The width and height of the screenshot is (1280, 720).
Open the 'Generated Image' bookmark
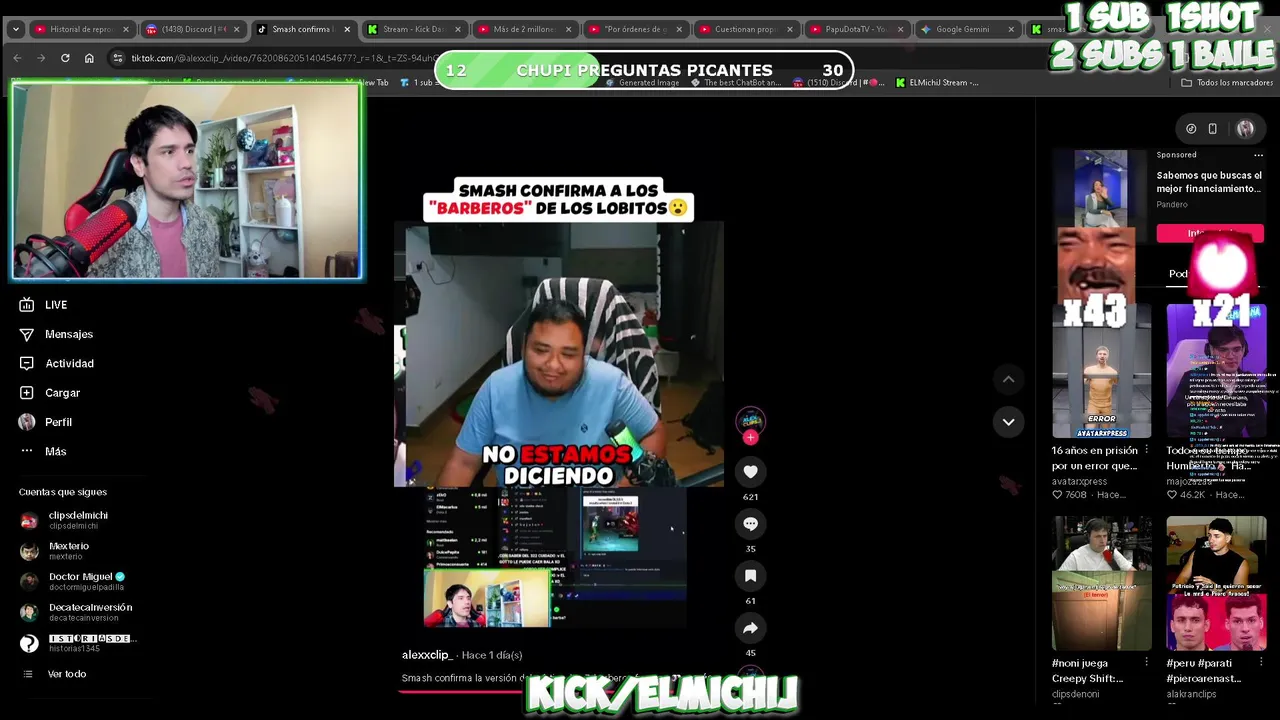tap(644, 83)
